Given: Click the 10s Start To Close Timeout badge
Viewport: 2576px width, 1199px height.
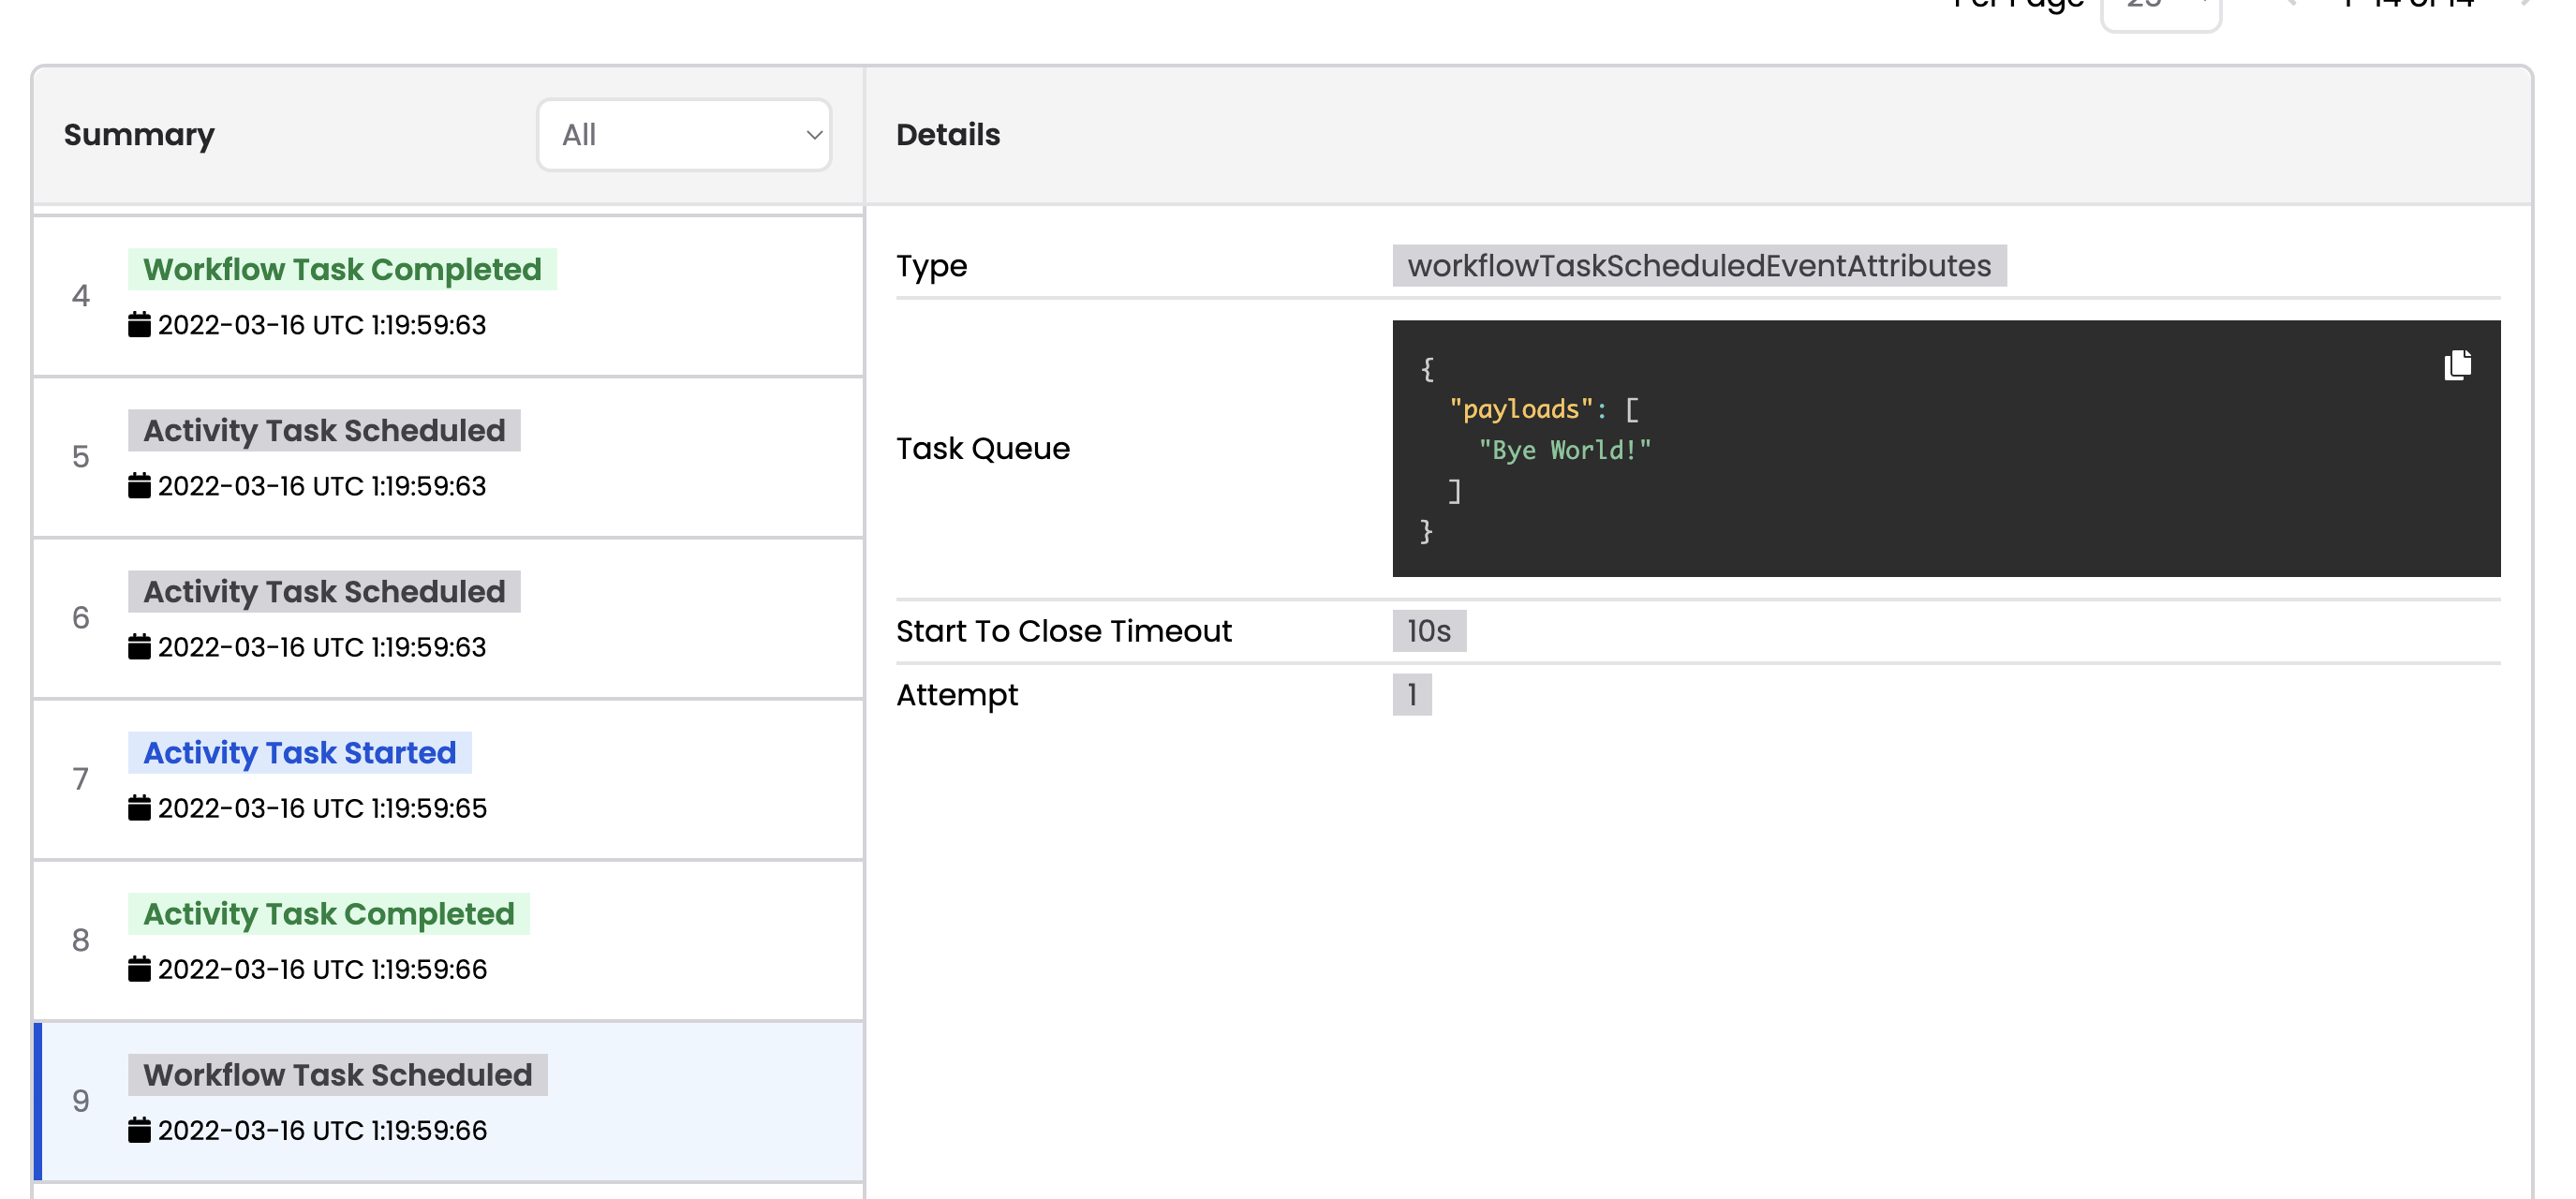Looking at the screenshot, I should [1429, 631].
